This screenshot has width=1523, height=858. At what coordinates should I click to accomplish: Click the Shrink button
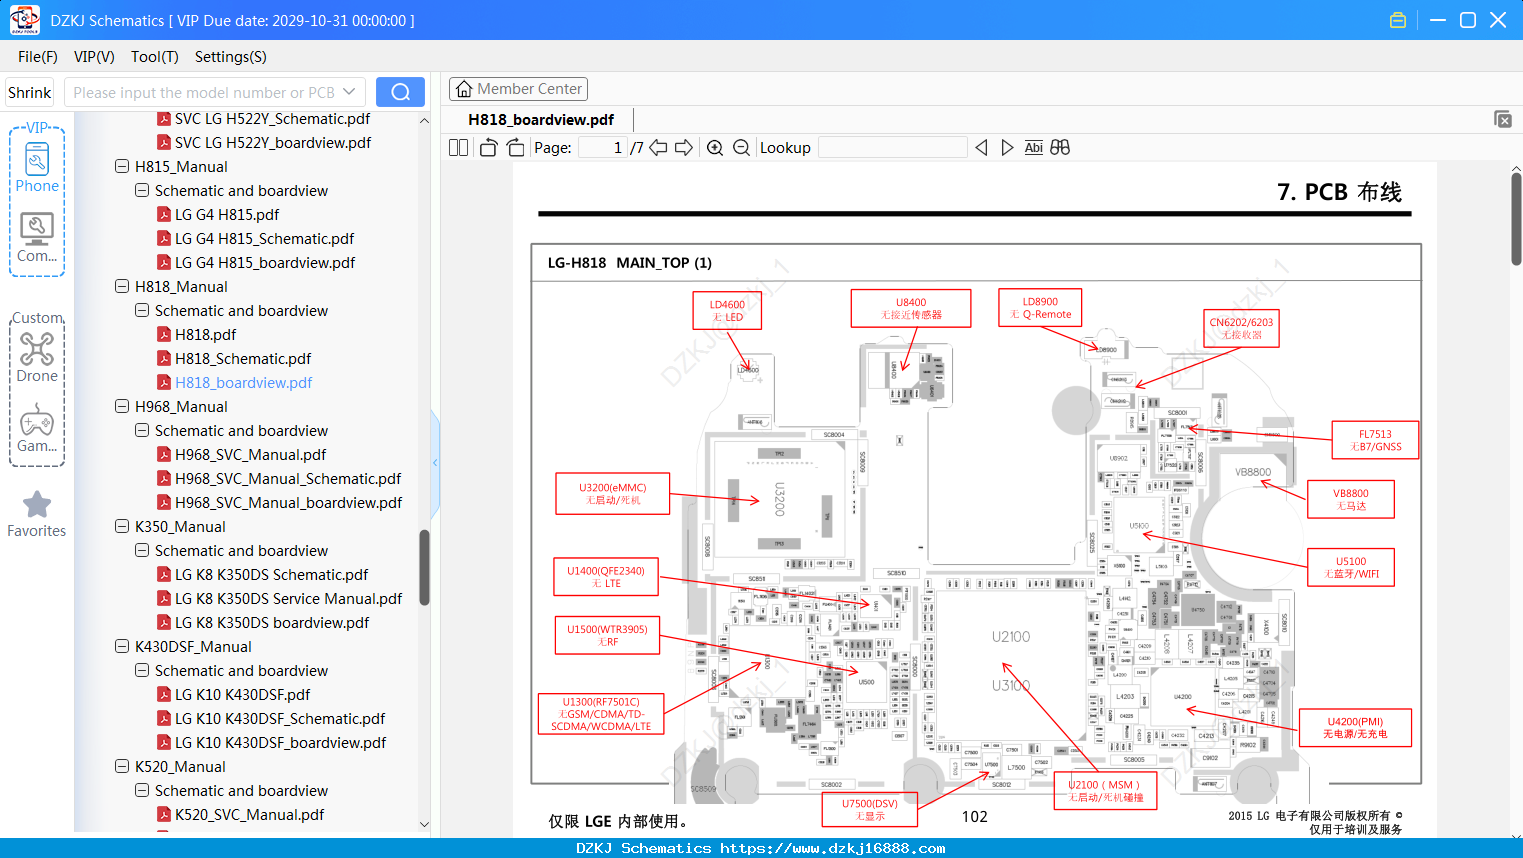click(30, 92)
